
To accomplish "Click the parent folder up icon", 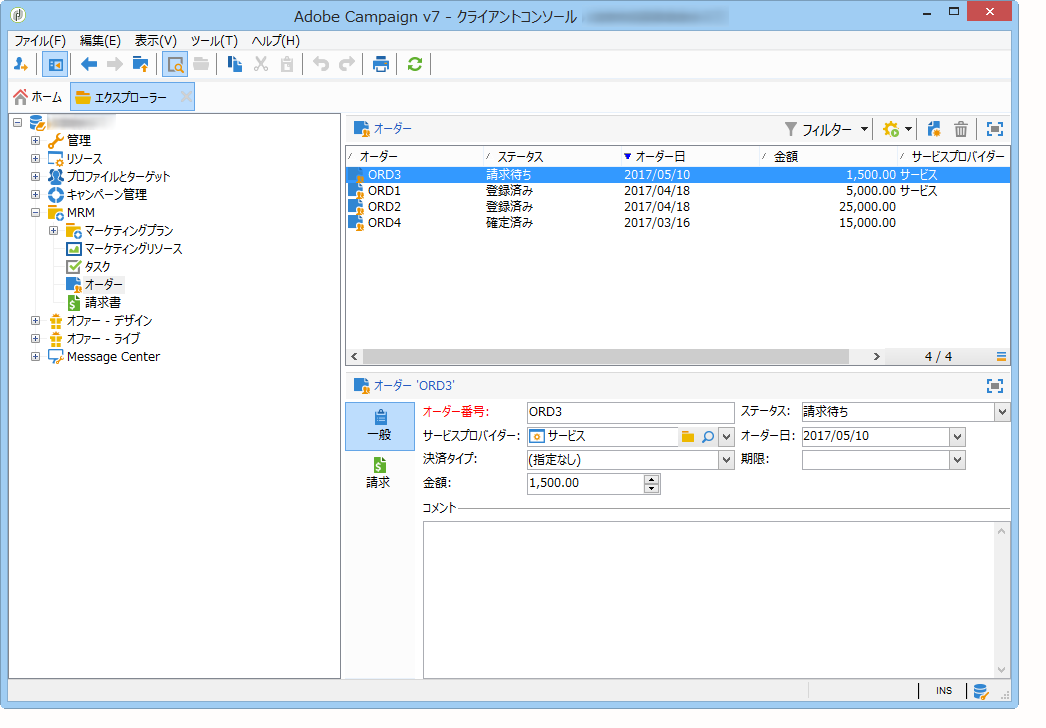I will [141, 65].
